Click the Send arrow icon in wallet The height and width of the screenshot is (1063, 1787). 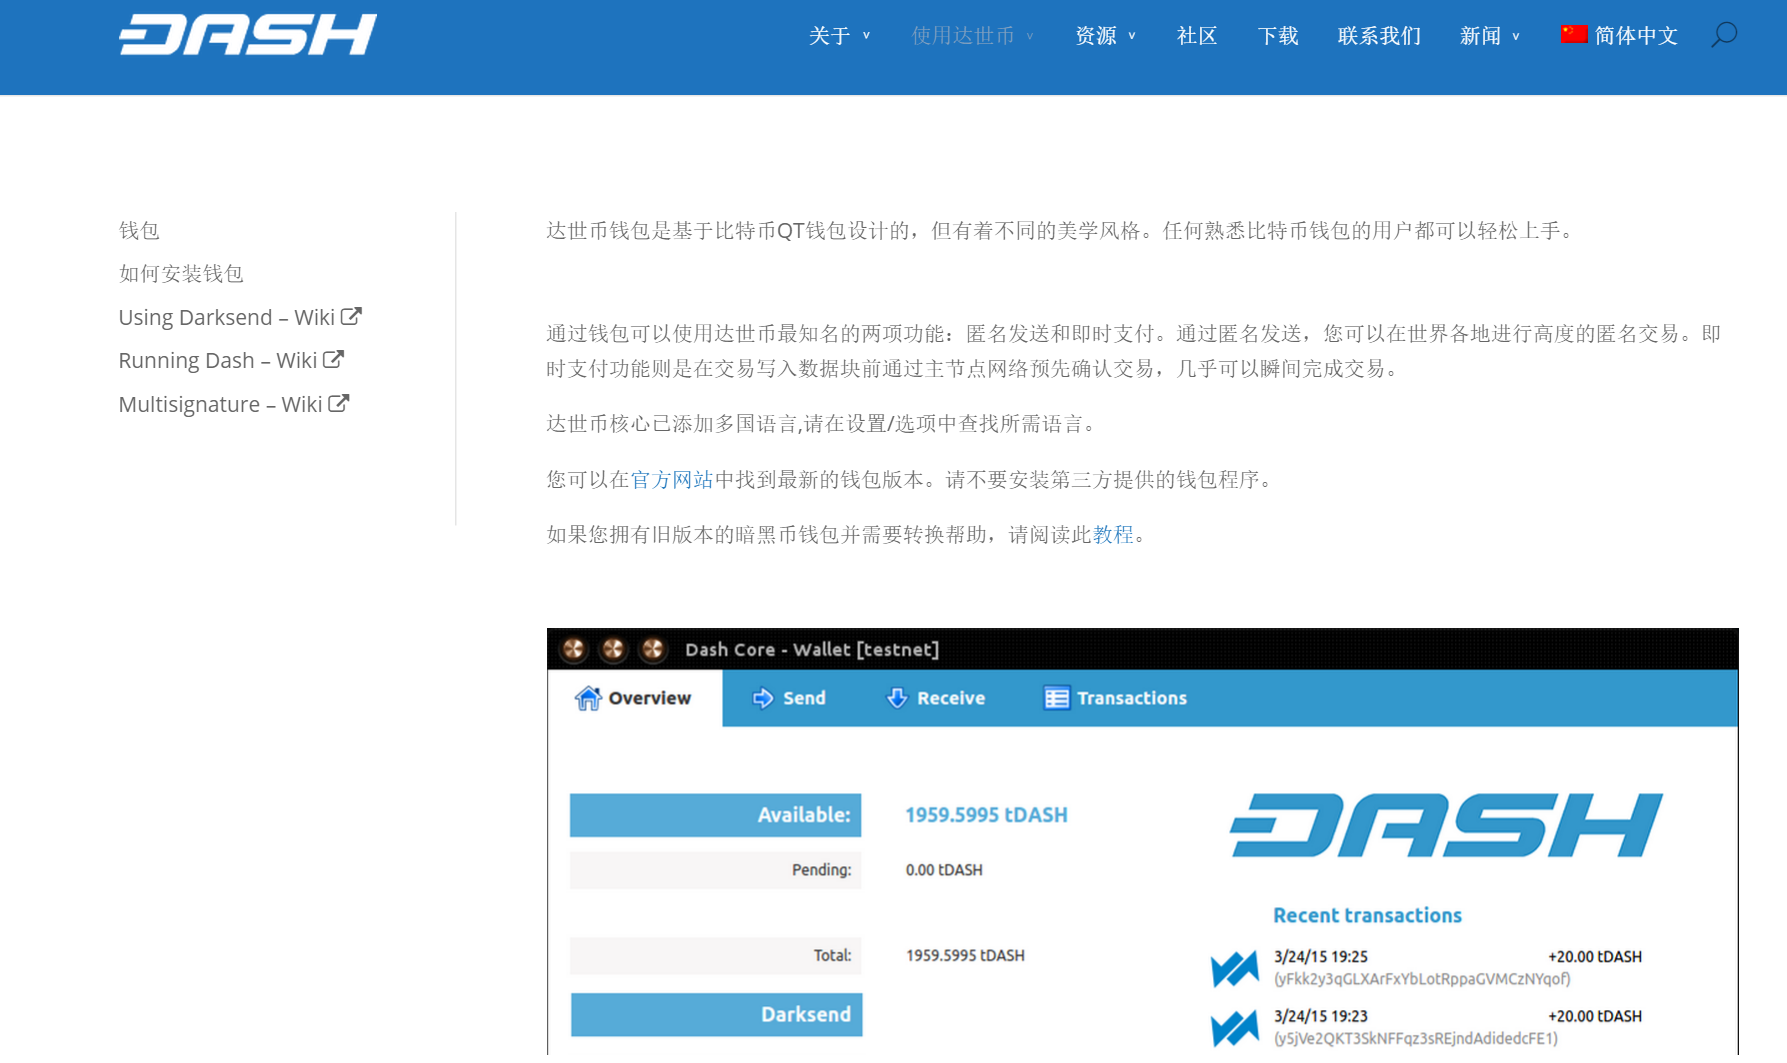point(763,698)
